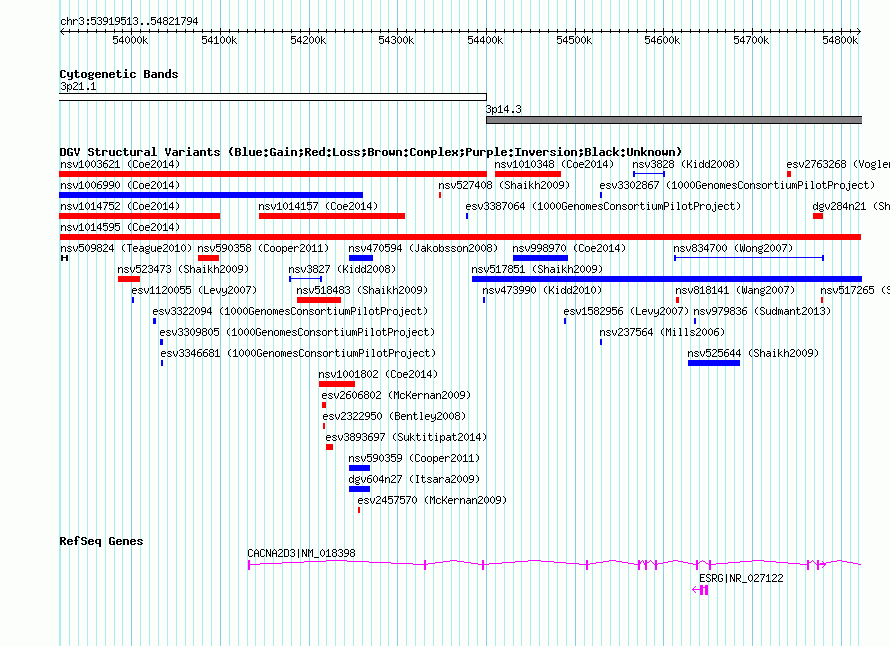This screenshot has height=646, width=890.
Task: Select the nsv834700 thin blue interval line
Action: pyautogui.click(x=749, y=258)
